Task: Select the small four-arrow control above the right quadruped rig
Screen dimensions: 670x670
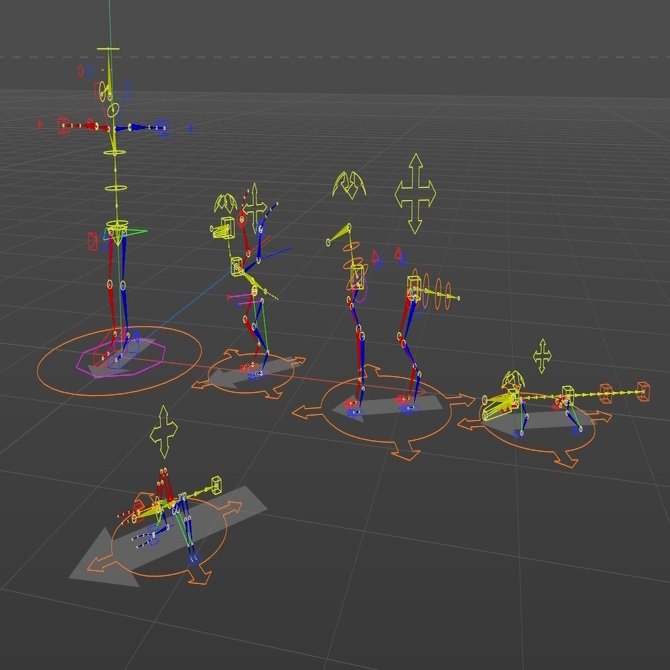Action: [x=542, y=356]
